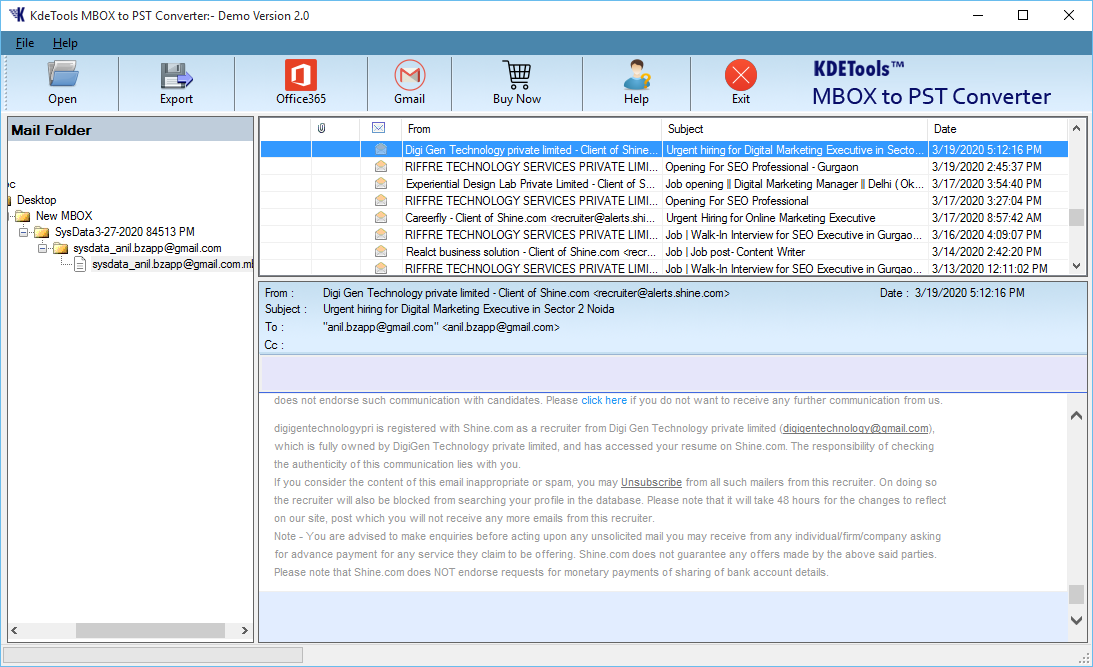Click the attachment paperclip column header
This screenshot has height=667, width=1093.
(x=321, y=128)
